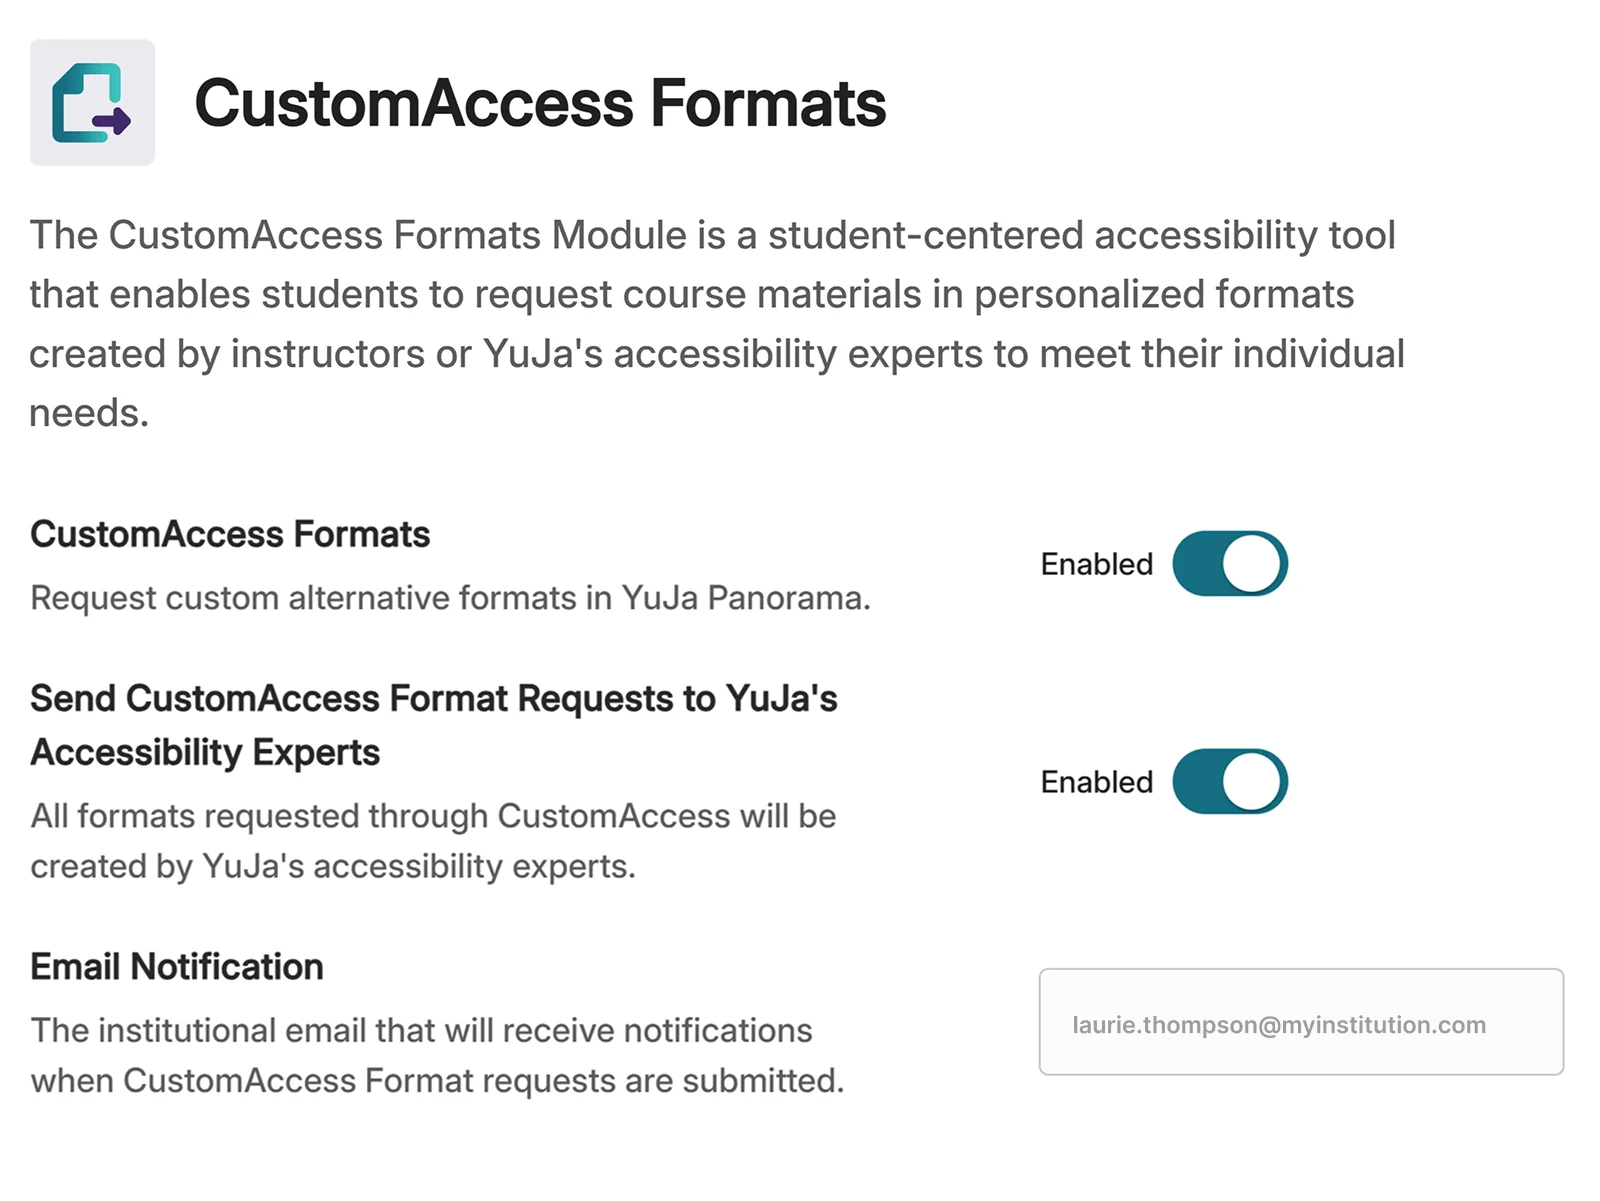Screen dimensions: 1600x1201
Task: Click the requests are submitted description line
Action: pos(436,1081)
